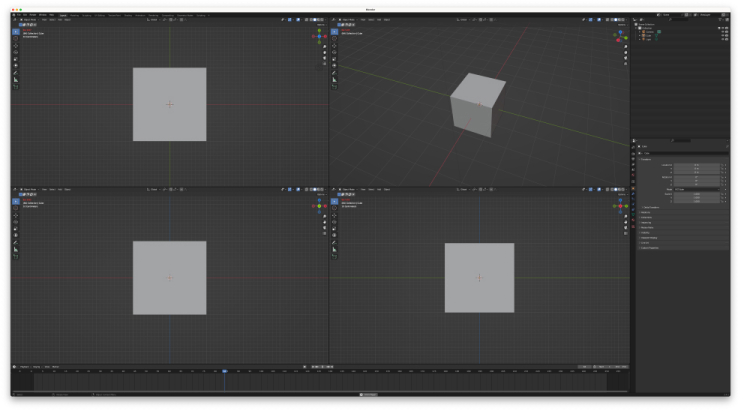Click zoom magnifier icon in perspective viewport

click(x=625, y=46)
